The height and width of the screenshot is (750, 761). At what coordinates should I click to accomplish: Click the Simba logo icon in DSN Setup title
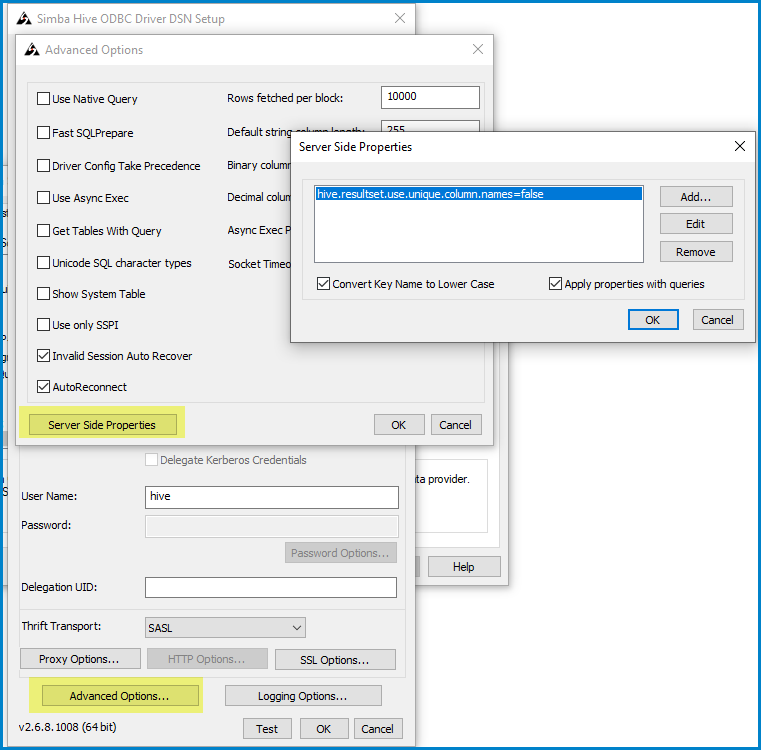click(24, 18)
